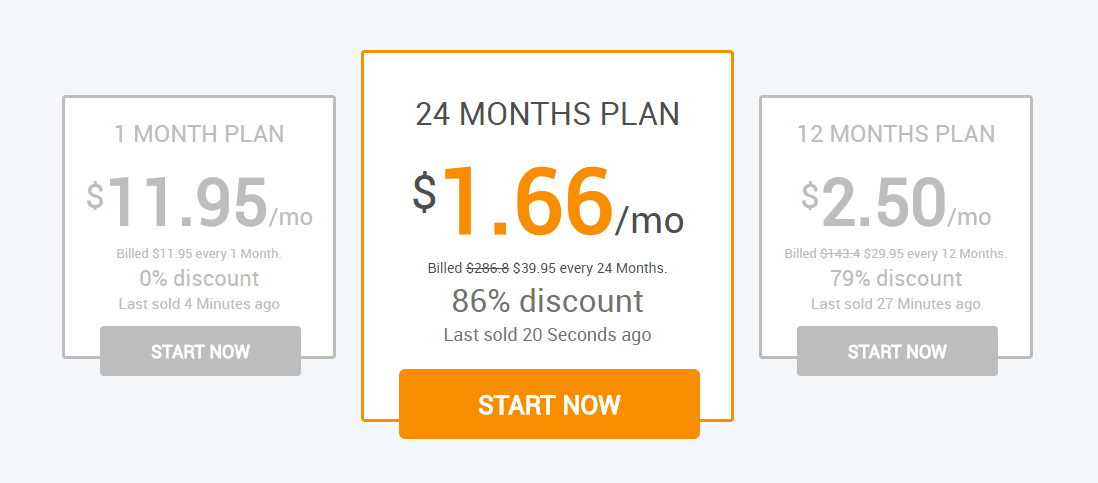1098x483 pixels.
Task: Click 'Billed $11.95 every 1 Month' text
Action: pos(200,253)
